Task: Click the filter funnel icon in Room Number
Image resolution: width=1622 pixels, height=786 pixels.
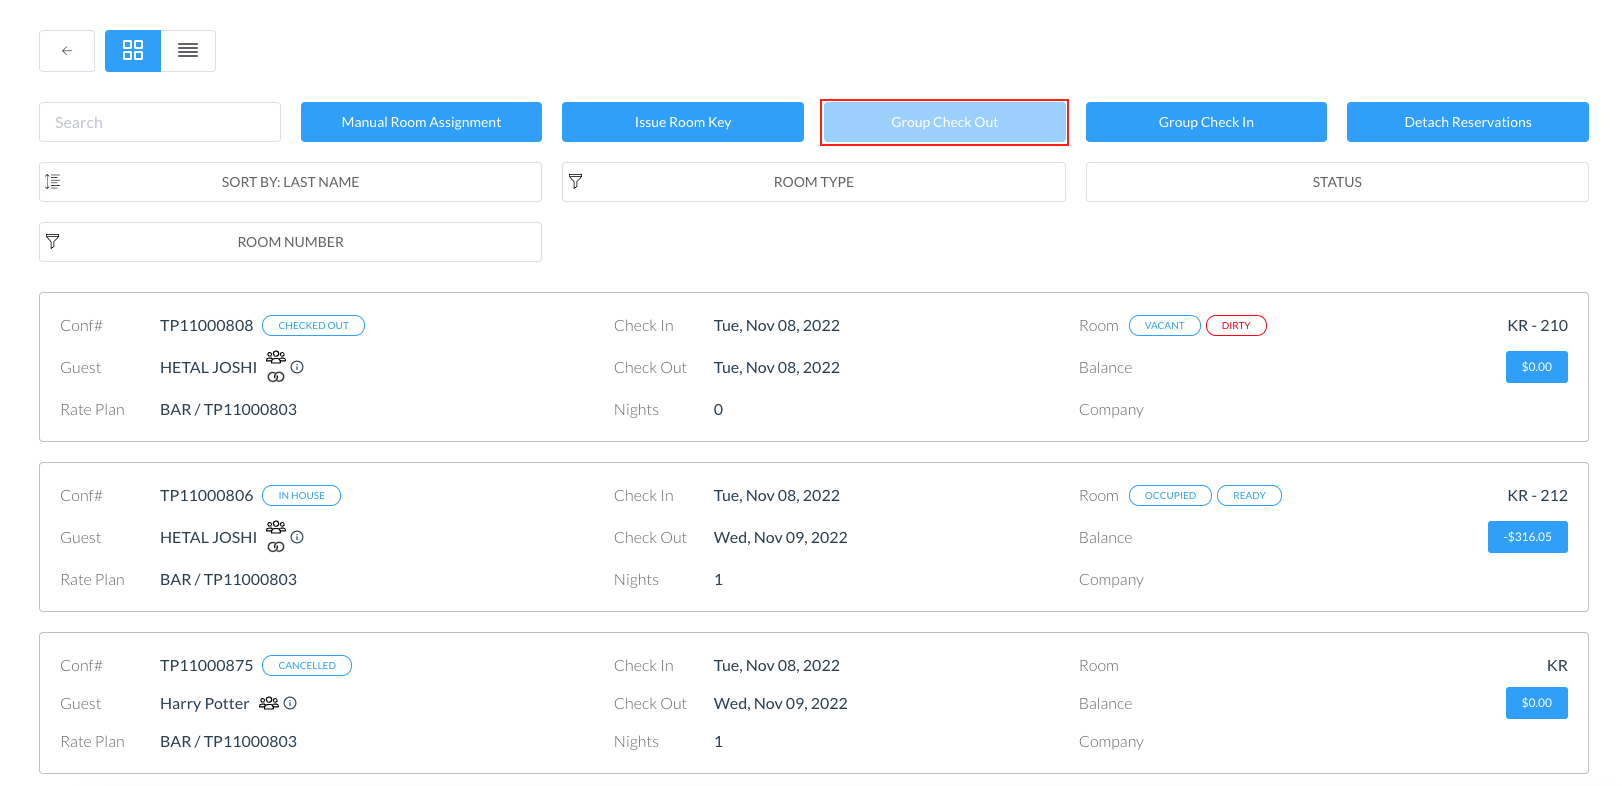Action: (x=53, y=242)
